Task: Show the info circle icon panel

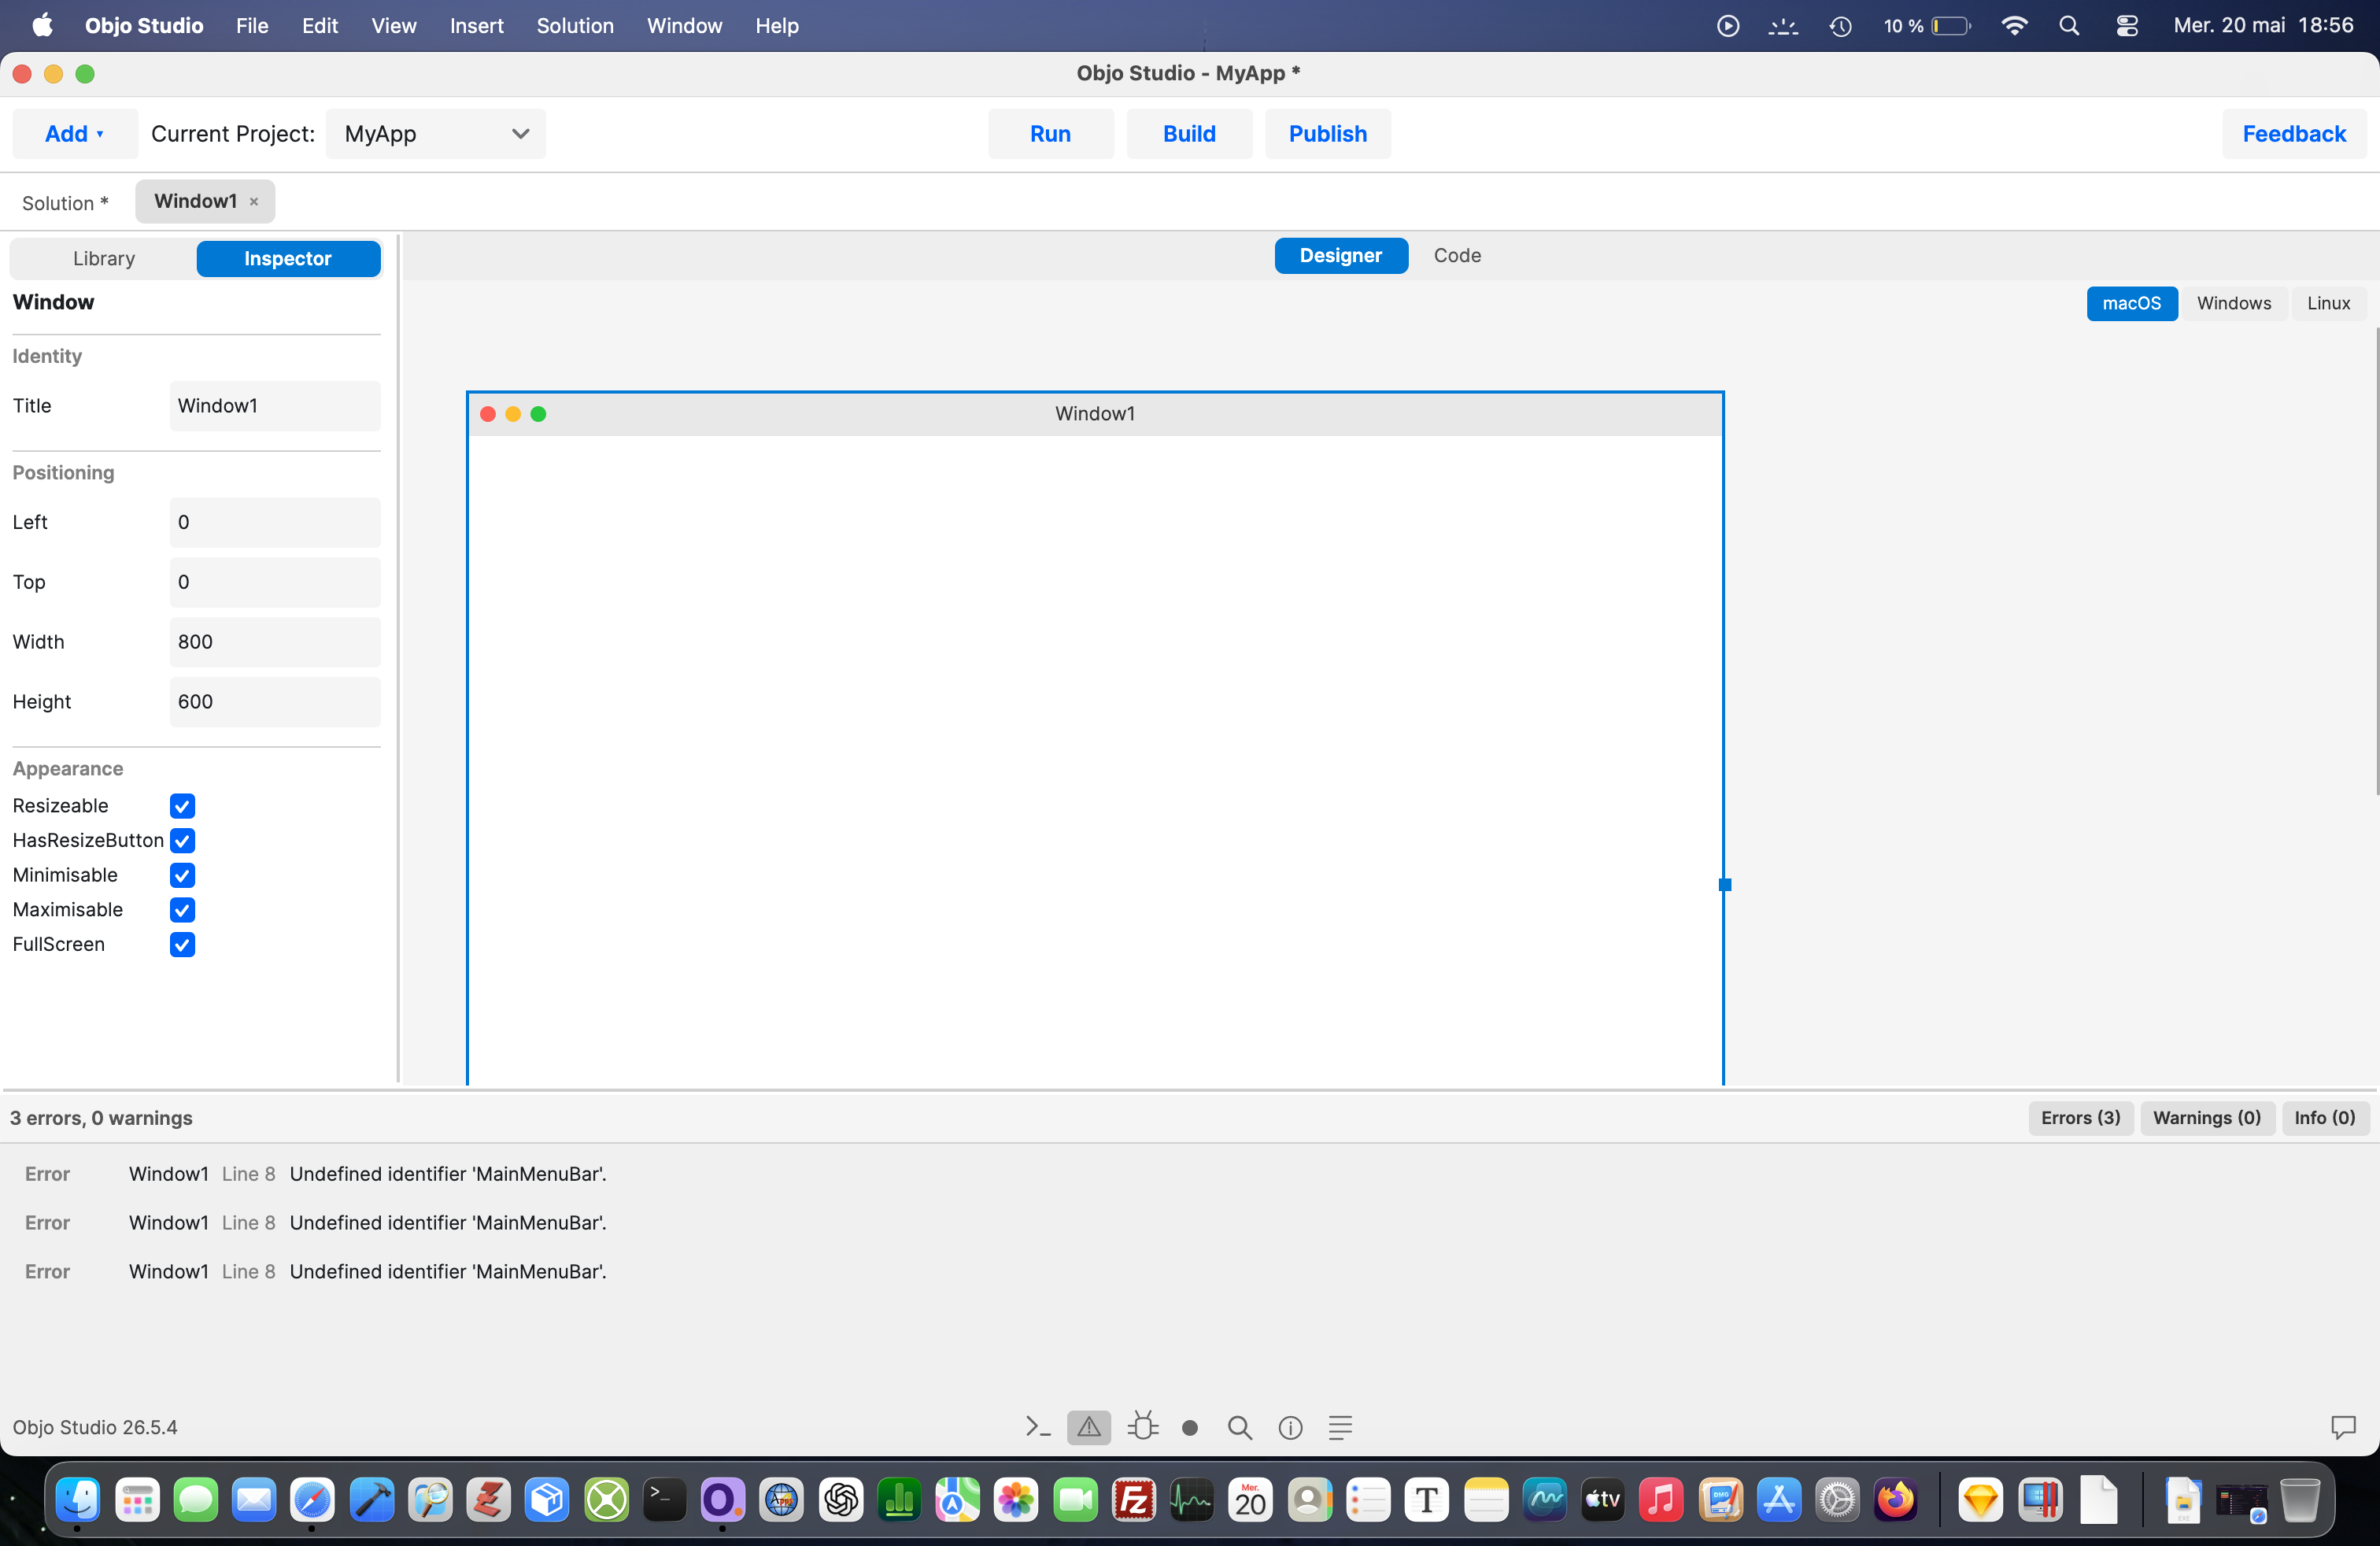Action: (1291, 1428)
